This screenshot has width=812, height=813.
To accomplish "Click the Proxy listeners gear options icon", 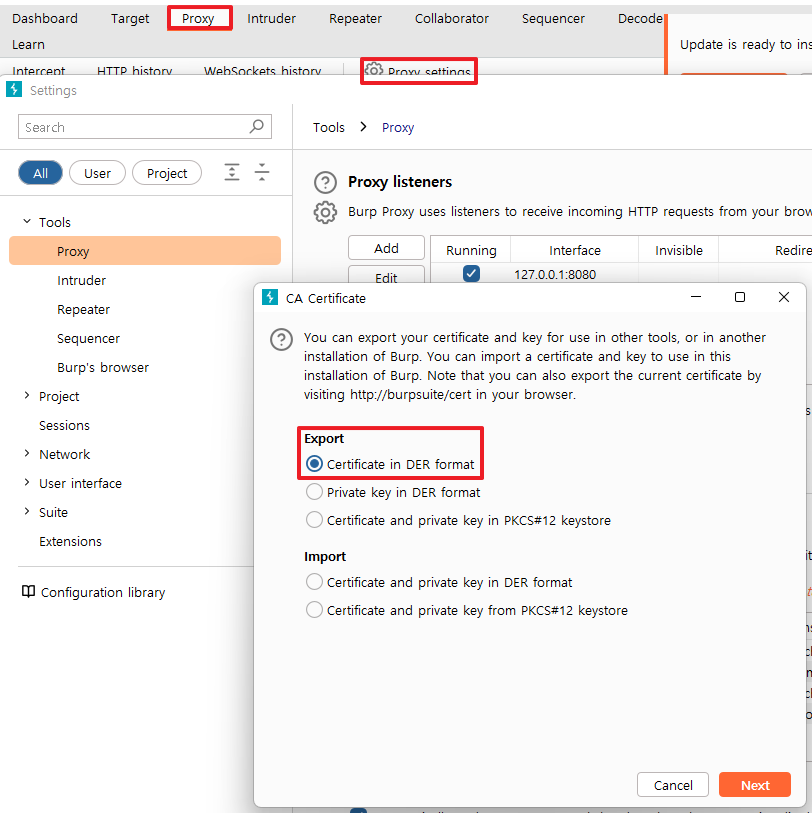I will [325, 212].
